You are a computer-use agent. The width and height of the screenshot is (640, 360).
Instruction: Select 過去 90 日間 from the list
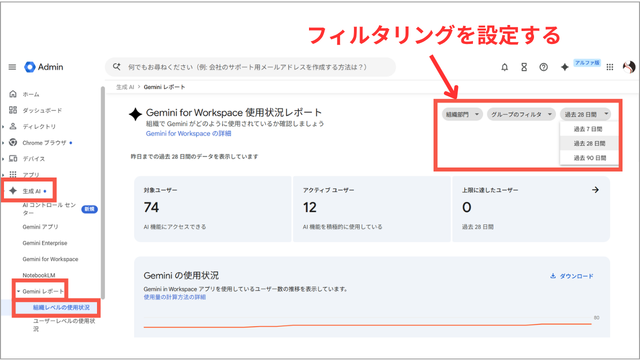coord(589,158)
